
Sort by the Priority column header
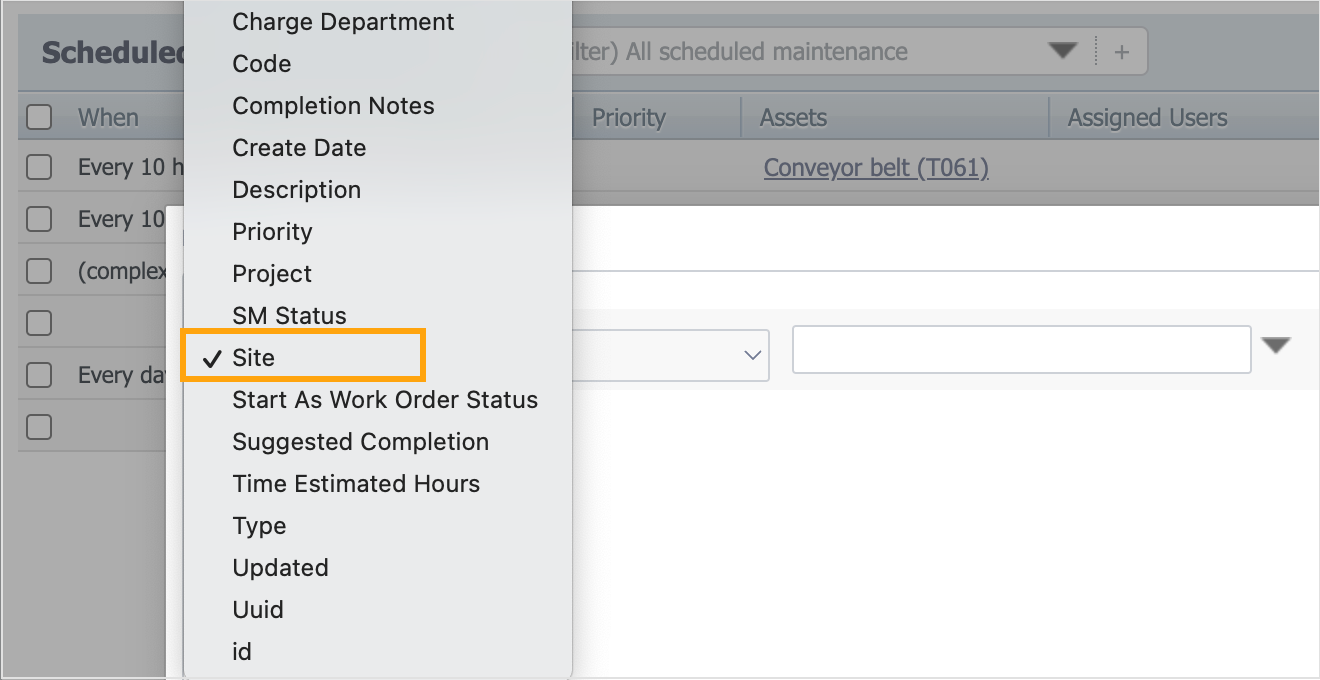(x=628, y=118)
